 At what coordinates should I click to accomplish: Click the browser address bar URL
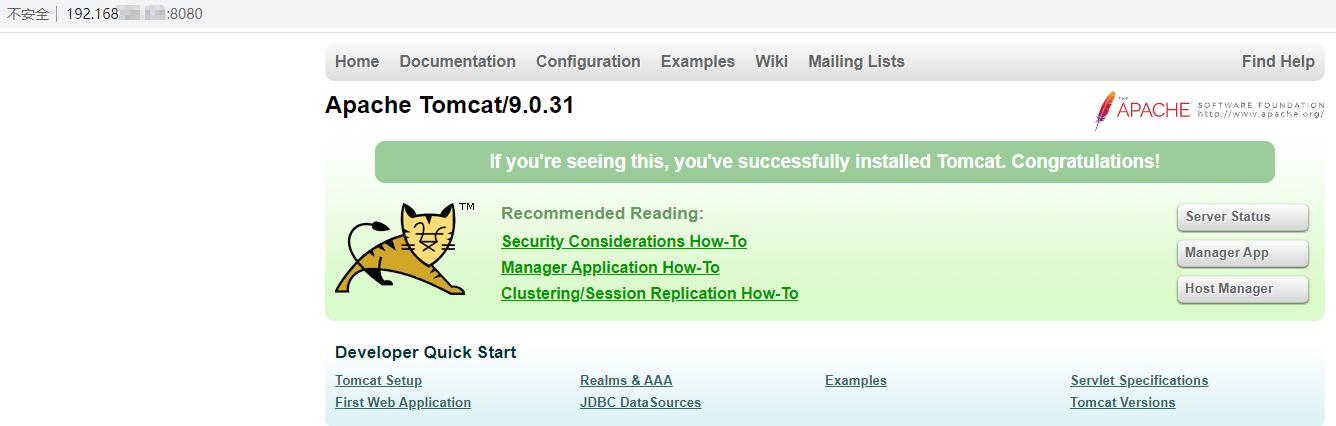pyautogui.click(x=134, y=14)
